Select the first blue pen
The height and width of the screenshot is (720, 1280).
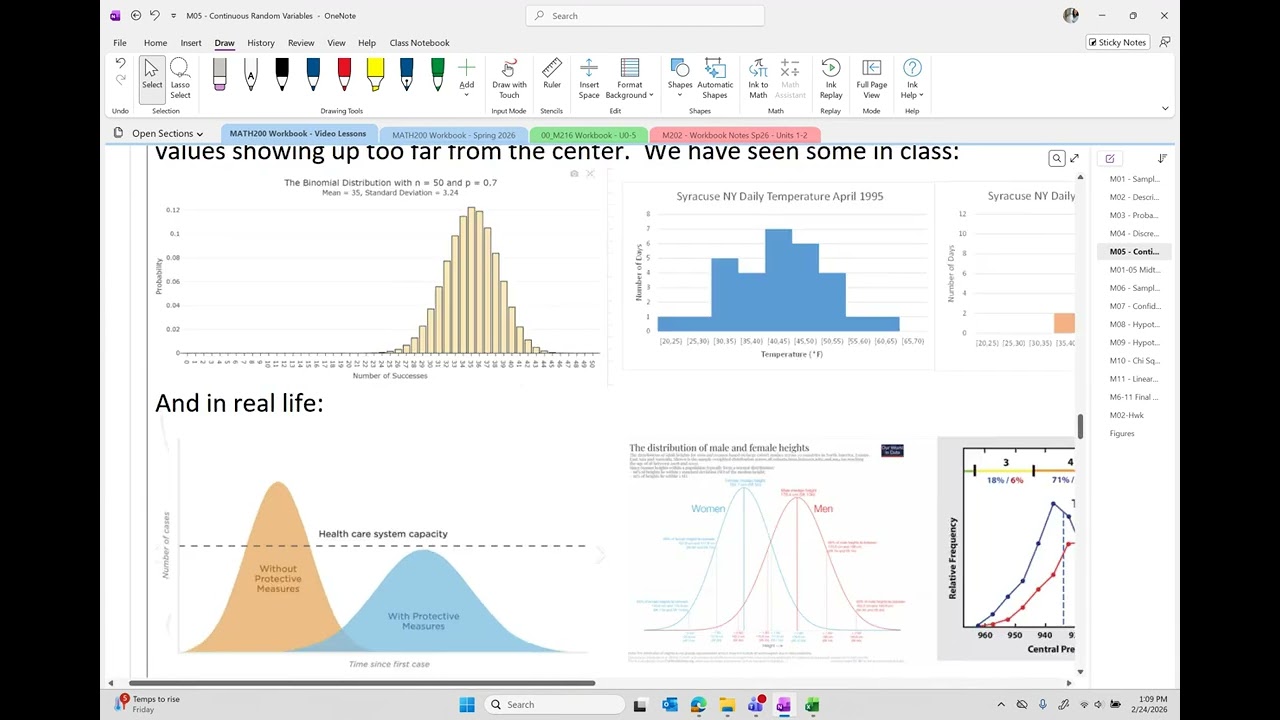pos(313,75)
